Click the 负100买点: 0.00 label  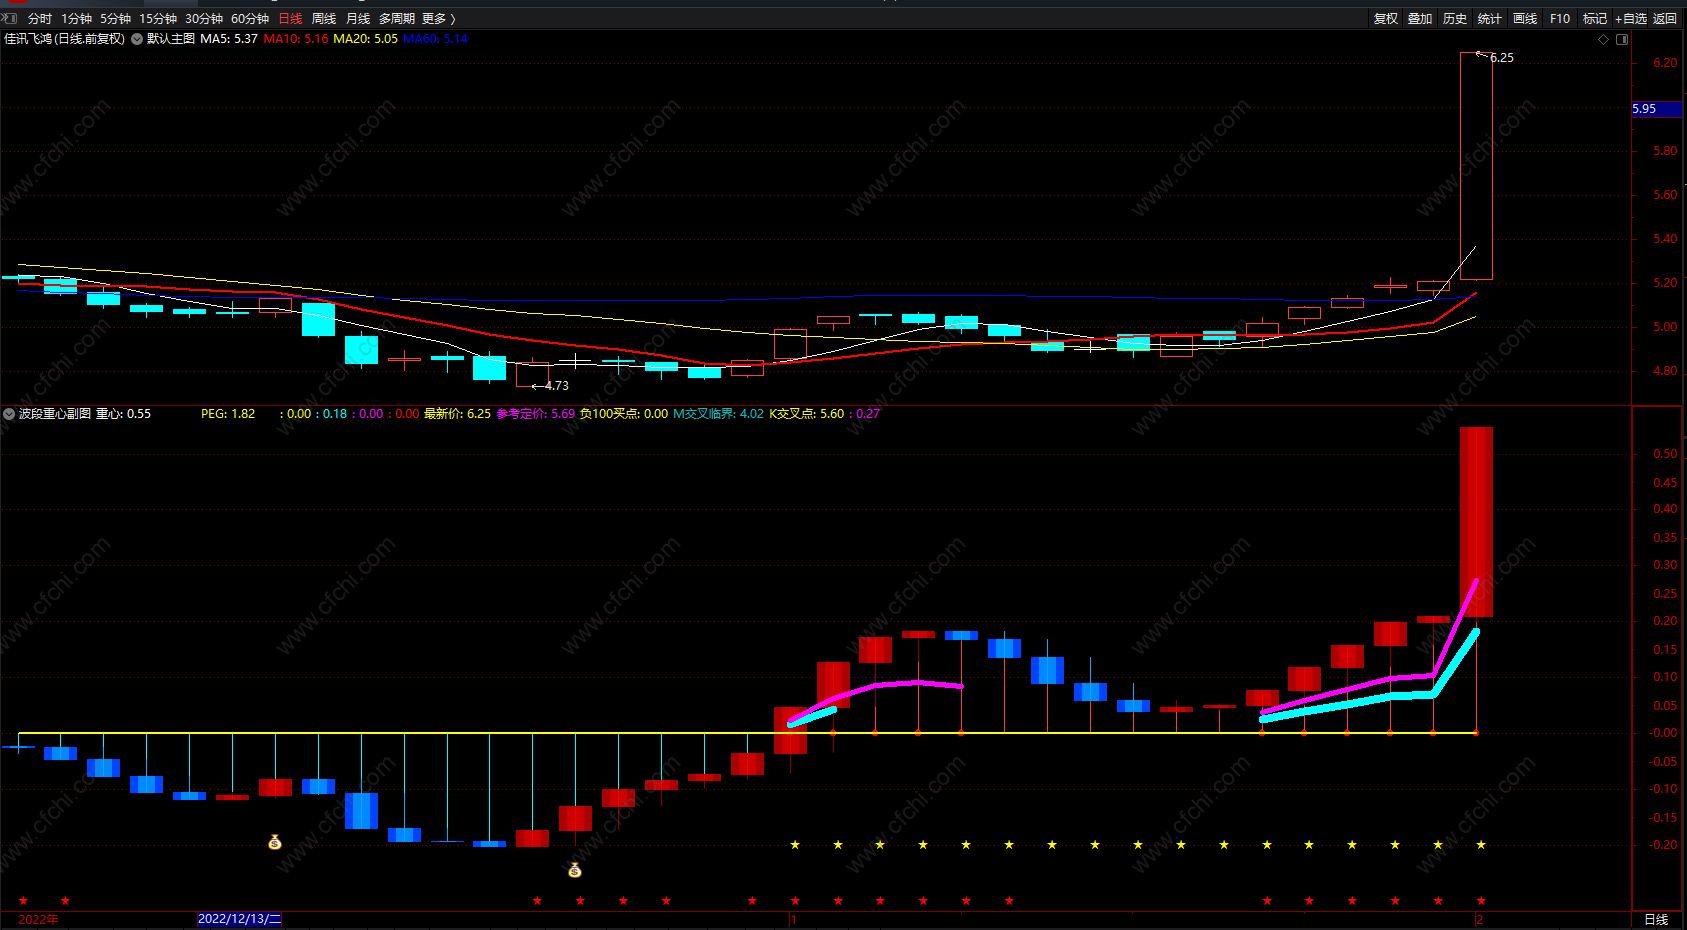pyautogui.click(x=624, y=414)
